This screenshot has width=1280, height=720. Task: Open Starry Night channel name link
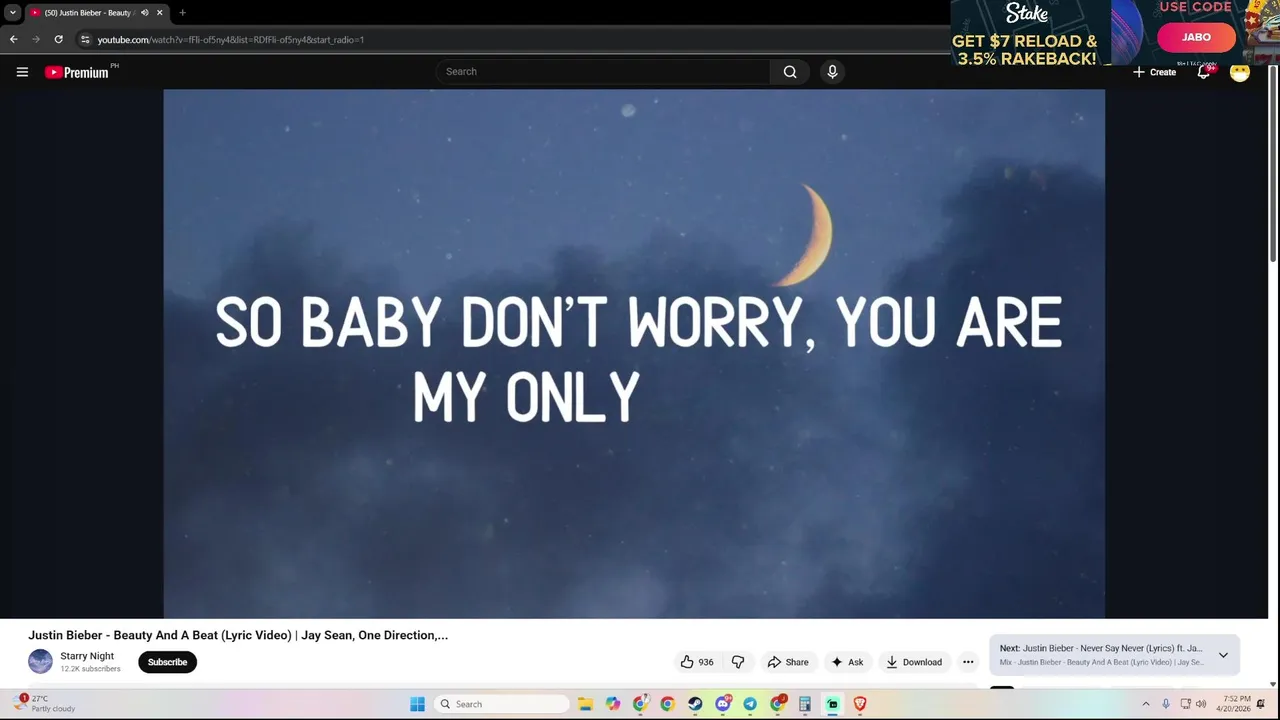[87, 656]
